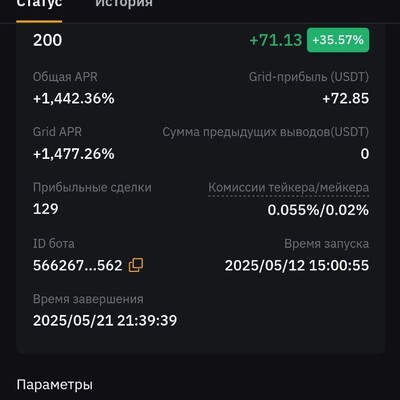
Task: Tap the Grid-прибыль value +72.85
Action: (346, 99)
